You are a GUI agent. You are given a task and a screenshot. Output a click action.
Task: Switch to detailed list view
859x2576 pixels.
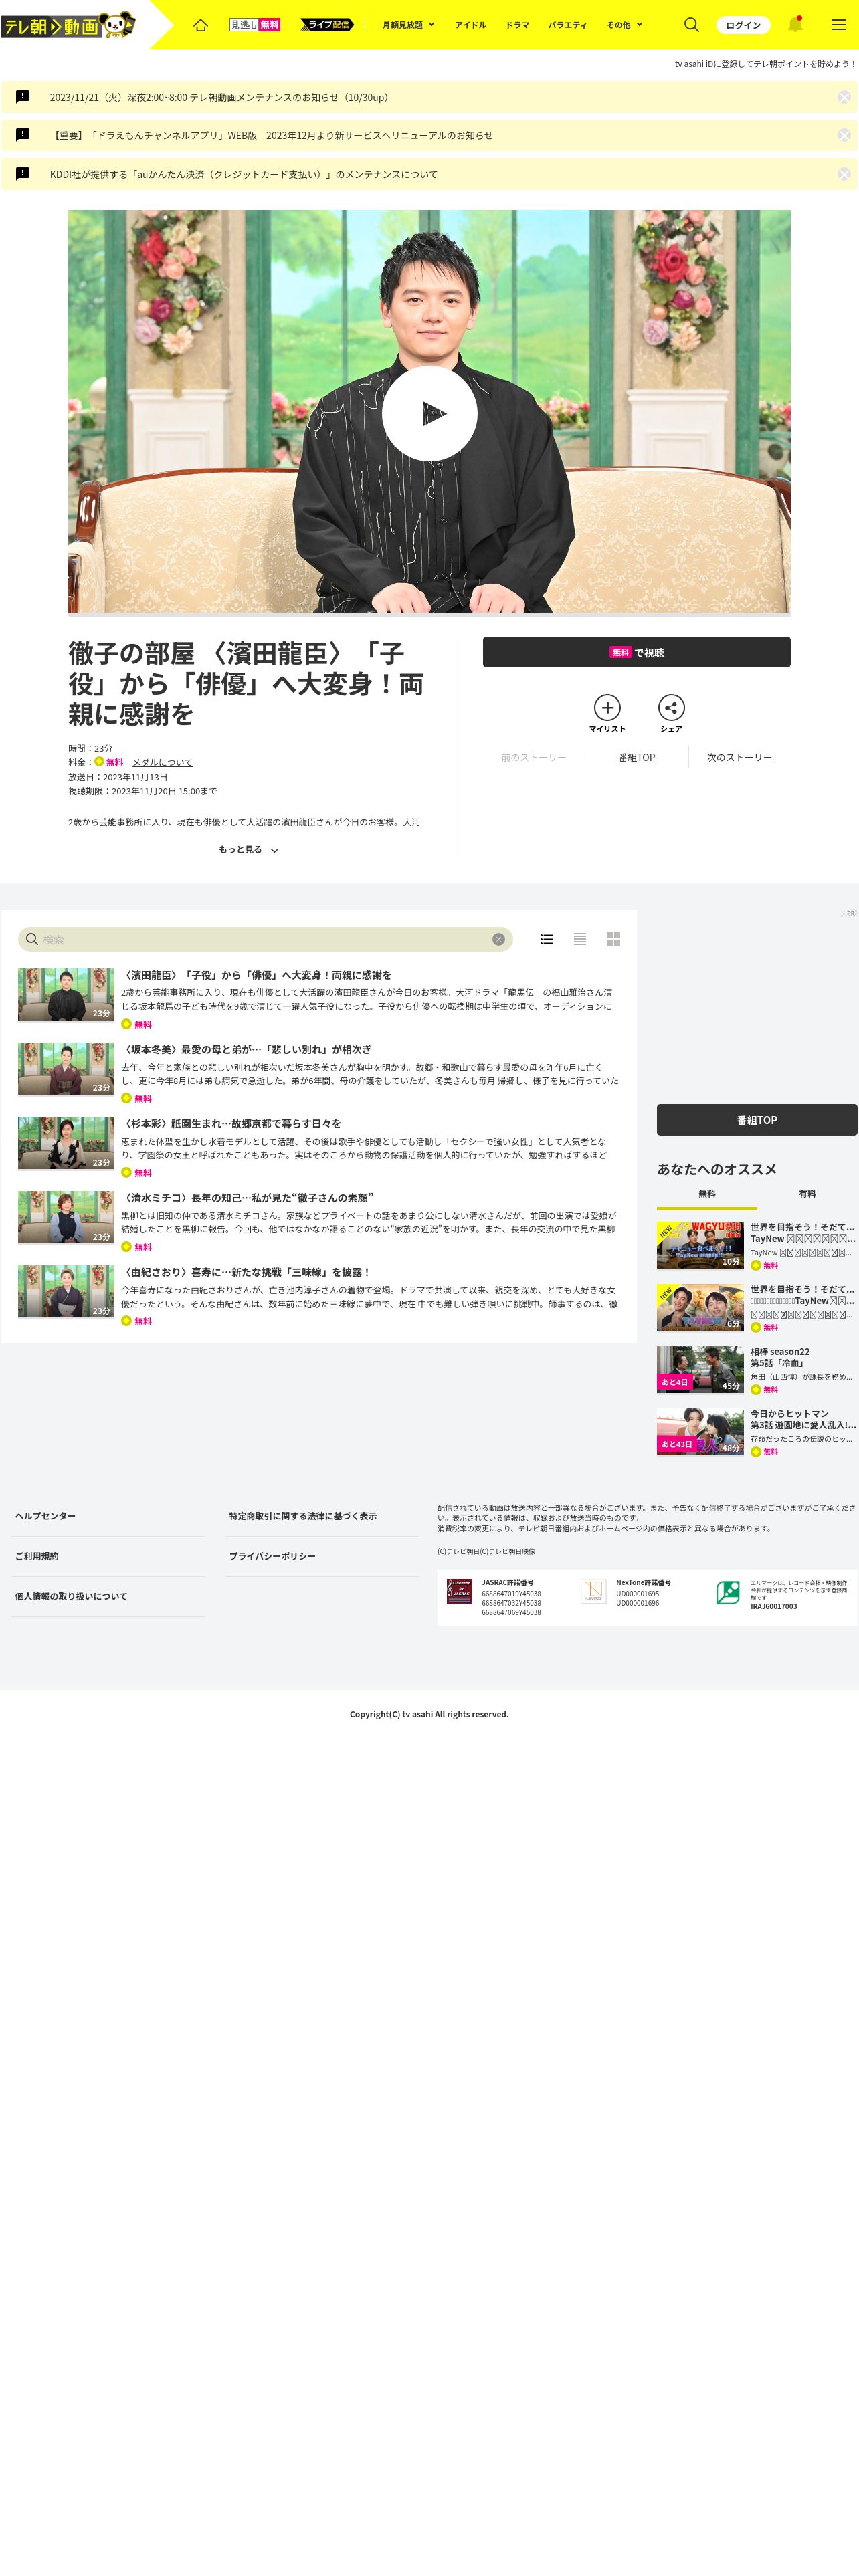(547, 939)
